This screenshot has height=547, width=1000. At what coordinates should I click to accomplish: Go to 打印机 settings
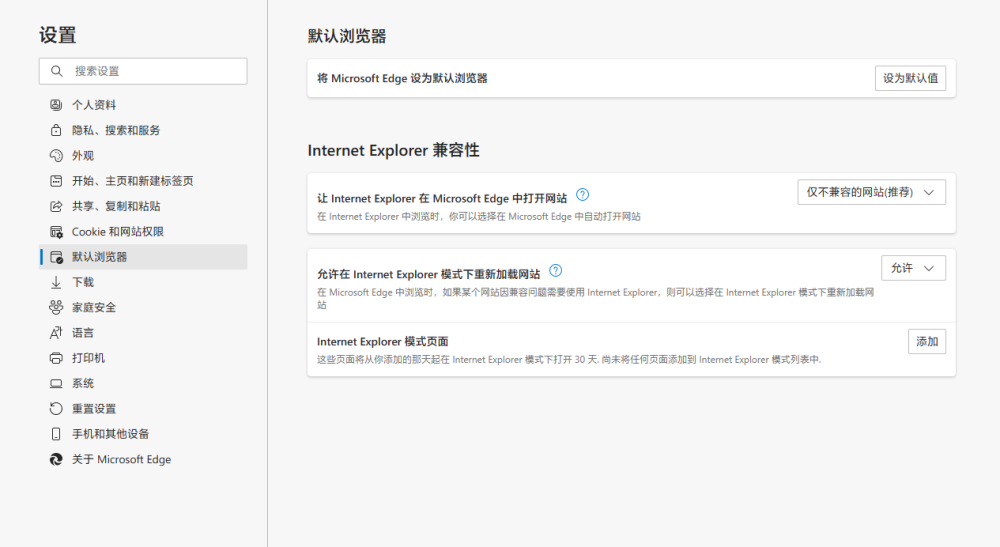(143, 358)
